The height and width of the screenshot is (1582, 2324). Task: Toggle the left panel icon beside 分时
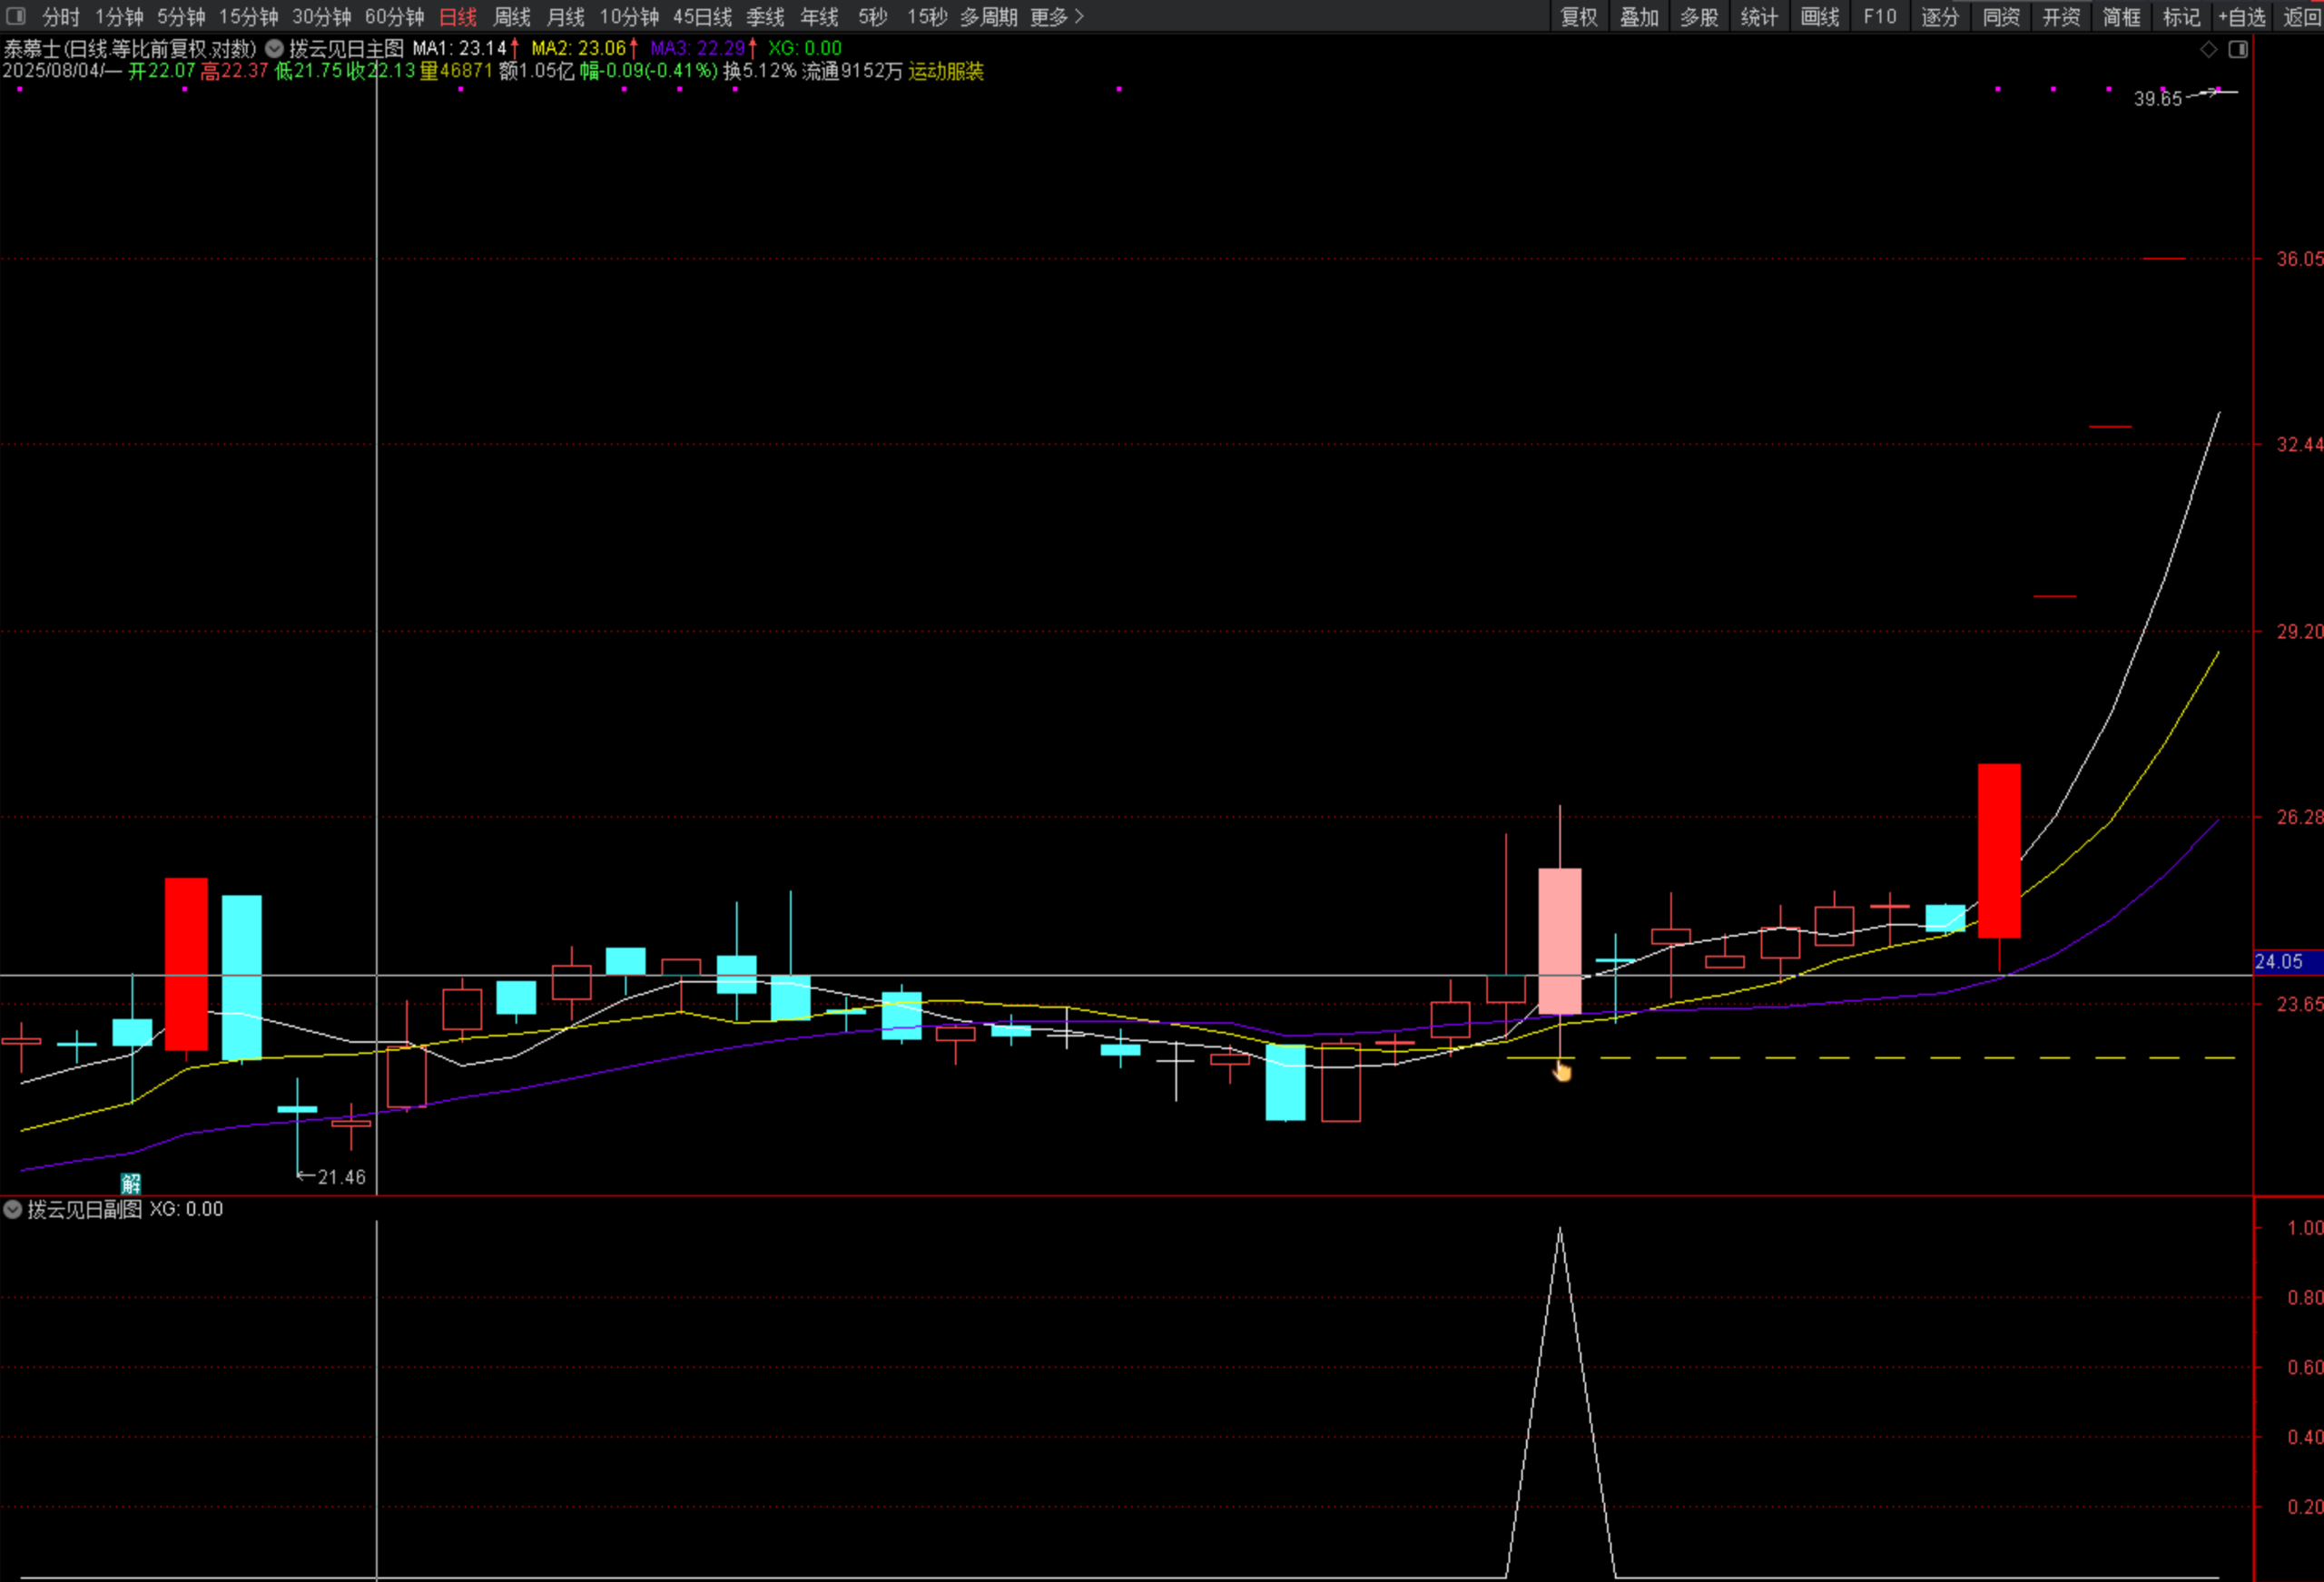[15, 16]
